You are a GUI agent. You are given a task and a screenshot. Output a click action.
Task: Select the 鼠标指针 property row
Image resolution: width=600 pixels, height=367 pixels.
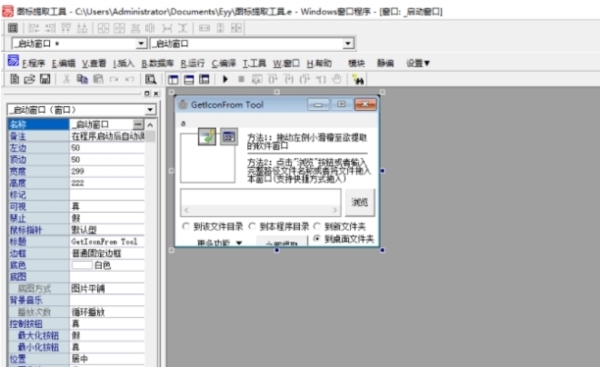(77, 230)
